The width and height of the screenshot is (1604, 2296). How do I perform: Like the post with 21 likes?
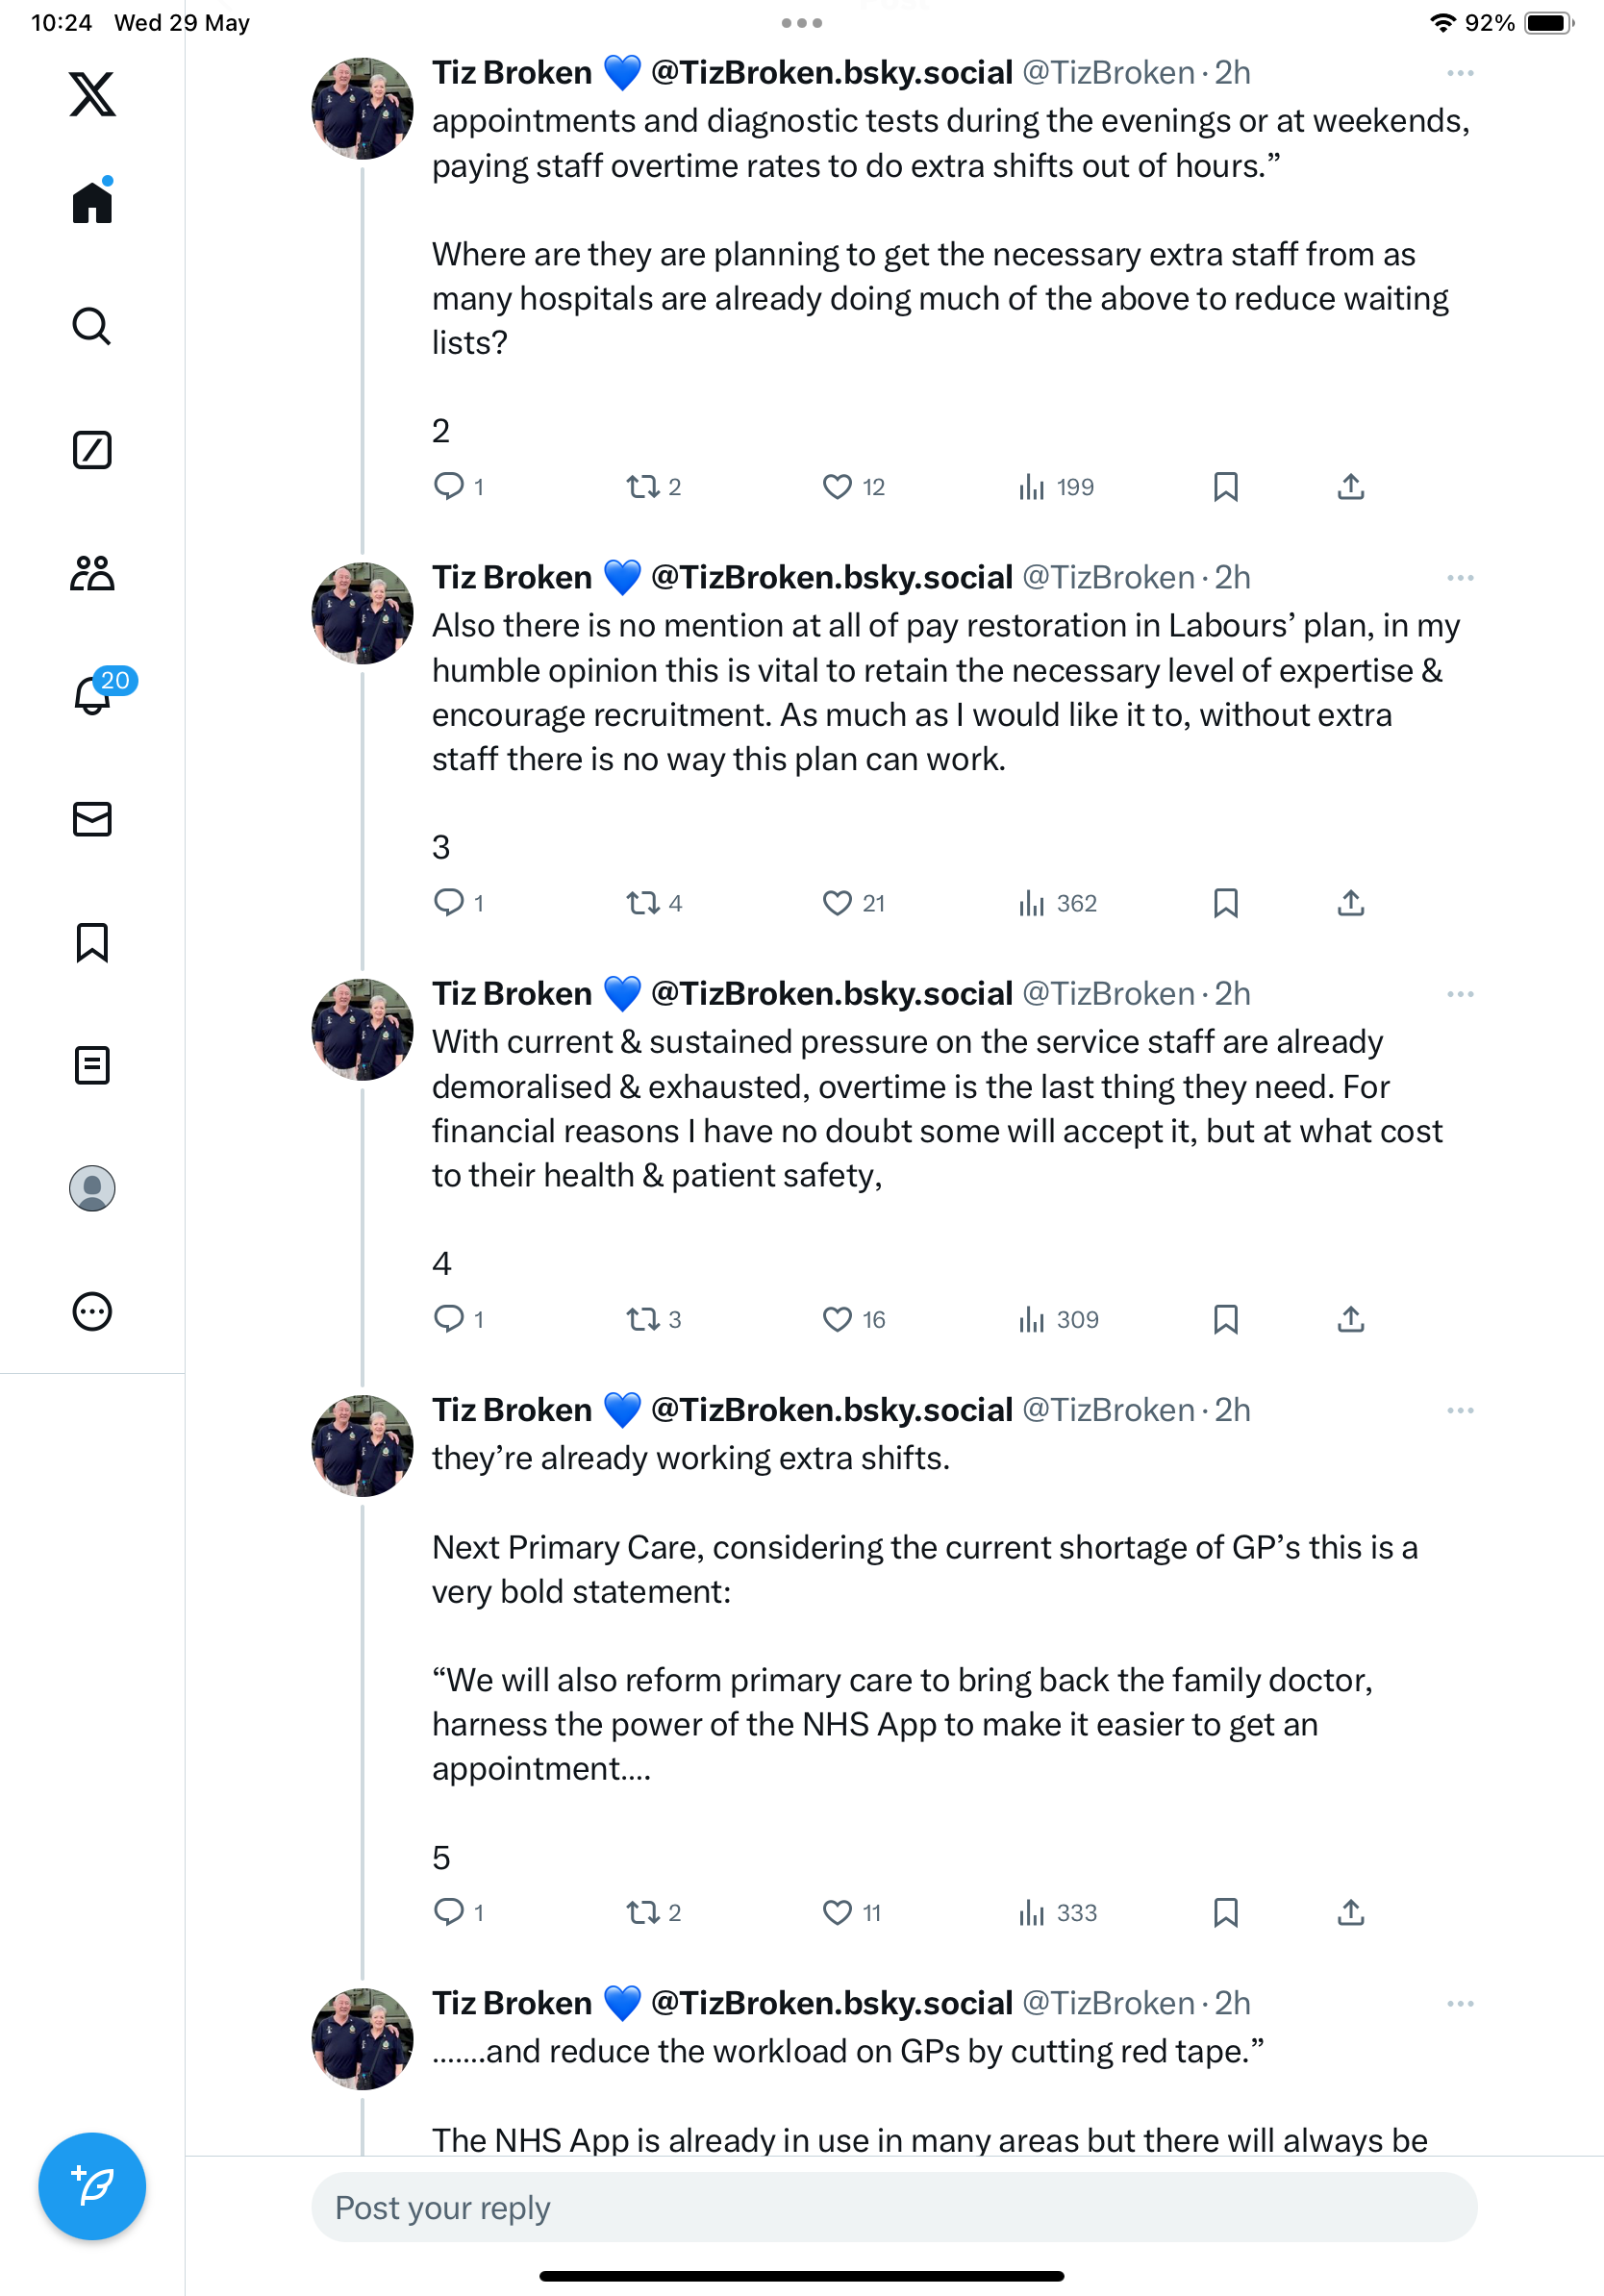pos(853,903)
